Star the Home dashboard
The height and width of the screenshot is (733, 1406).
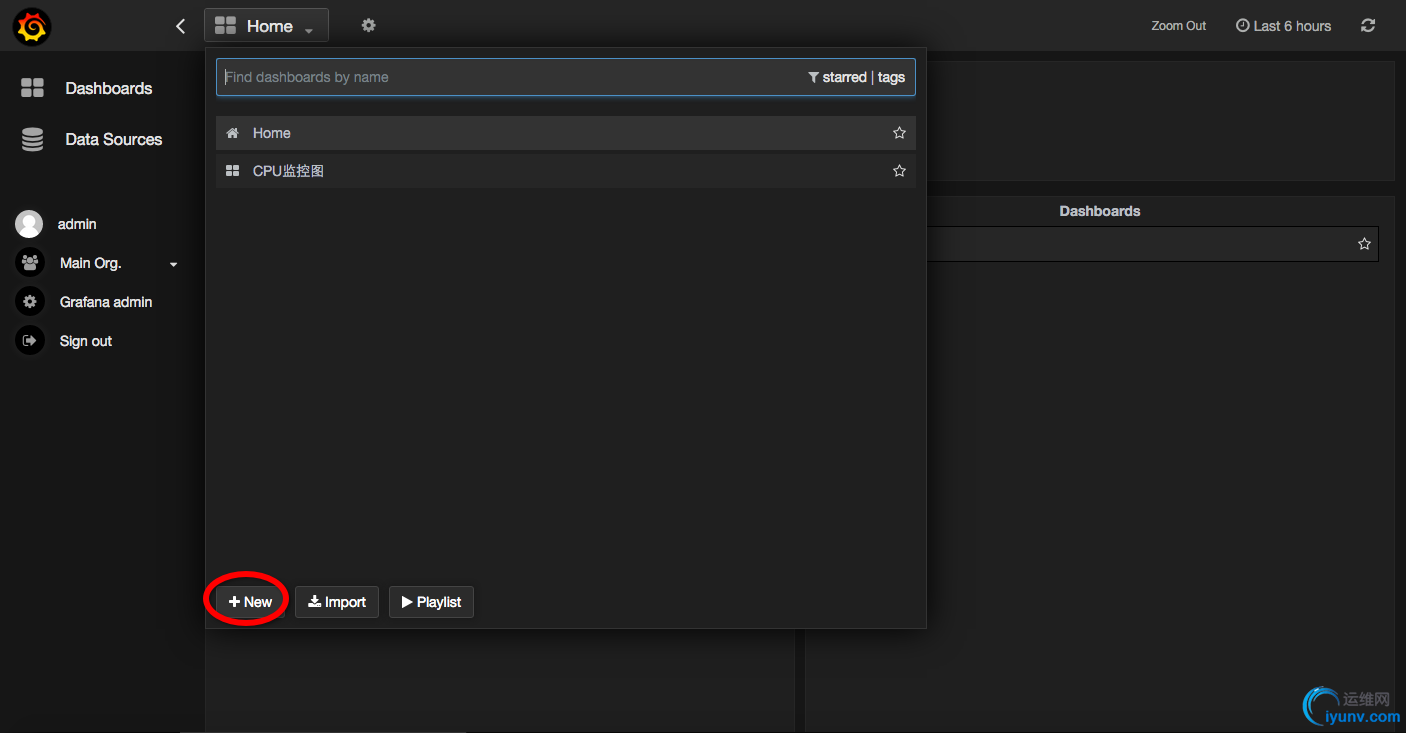(899, 133)
